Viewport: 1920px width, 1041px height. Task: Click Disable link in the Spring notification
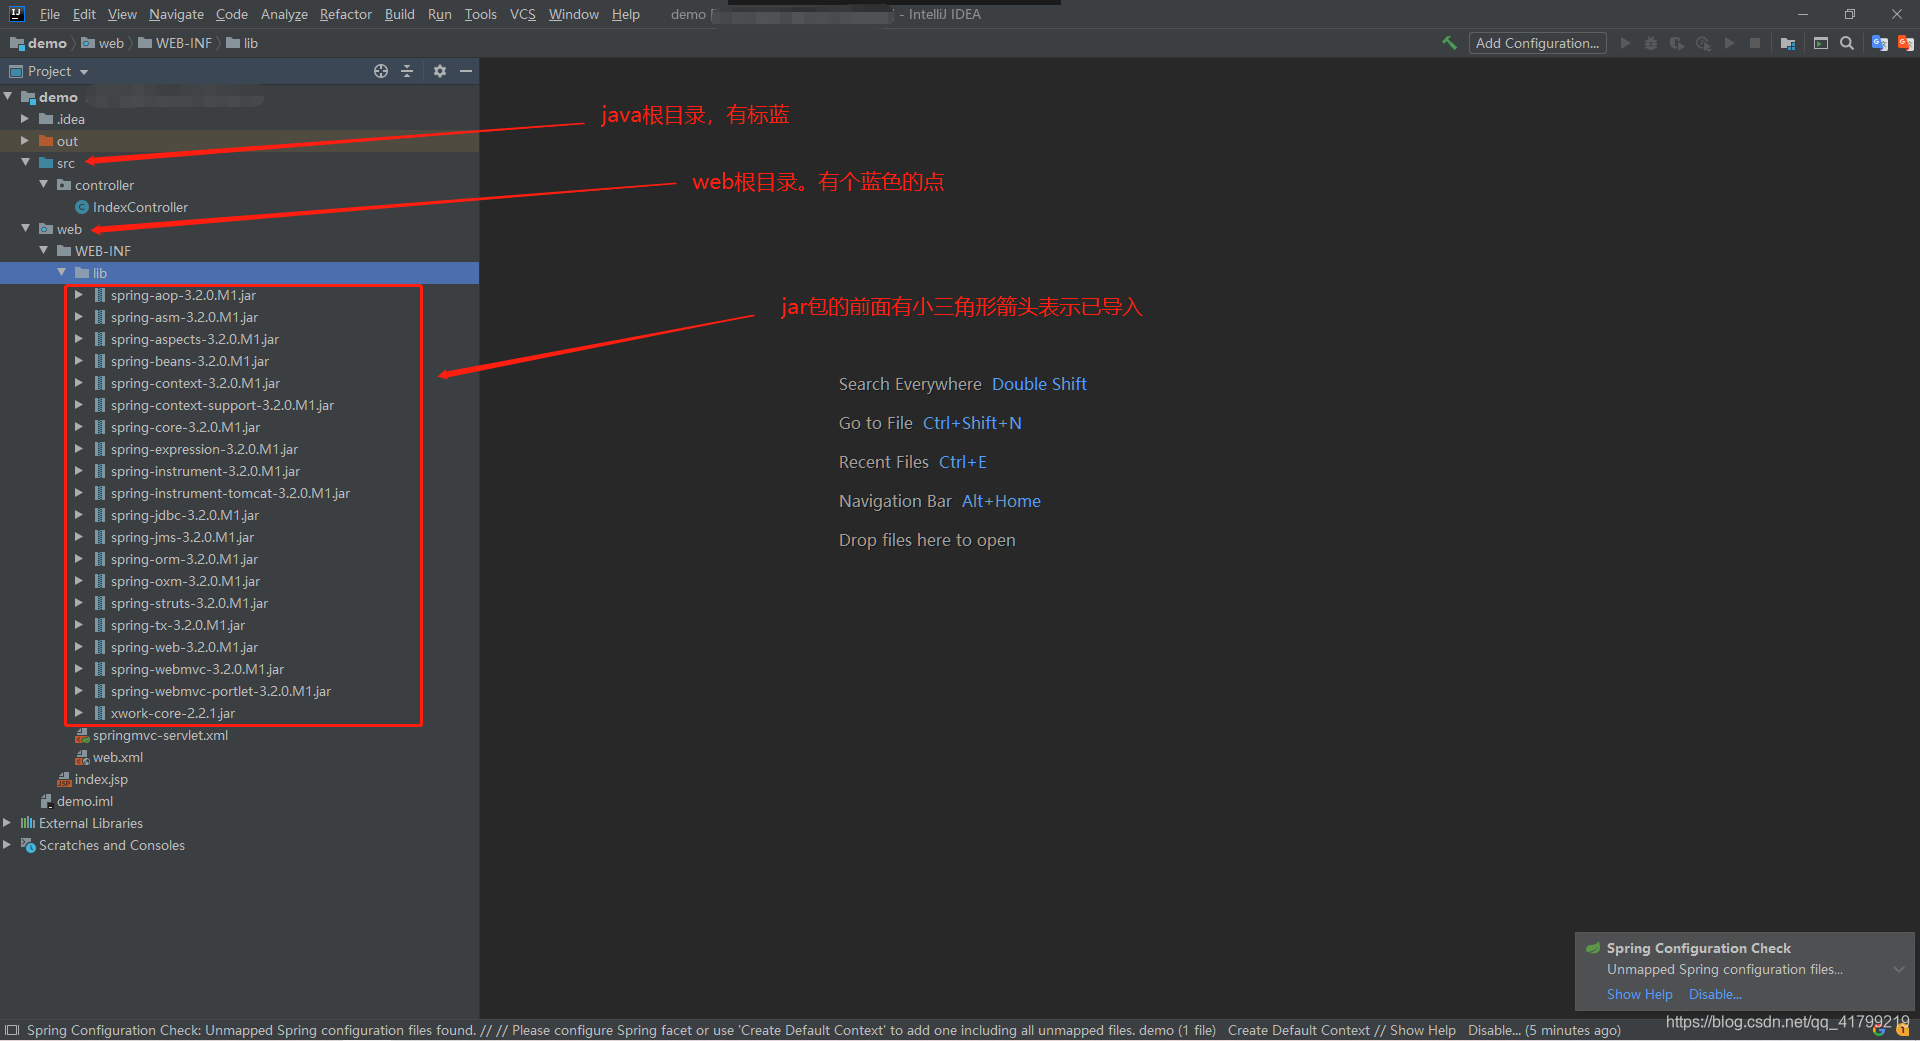coord(1715,994)
